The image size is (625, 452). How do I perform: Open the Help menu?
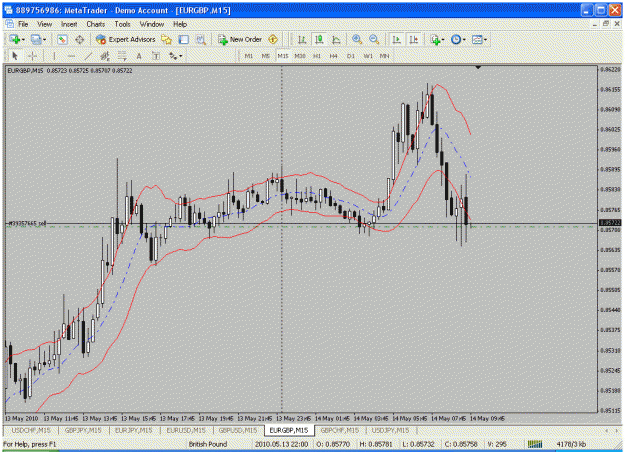pos(180,24)
